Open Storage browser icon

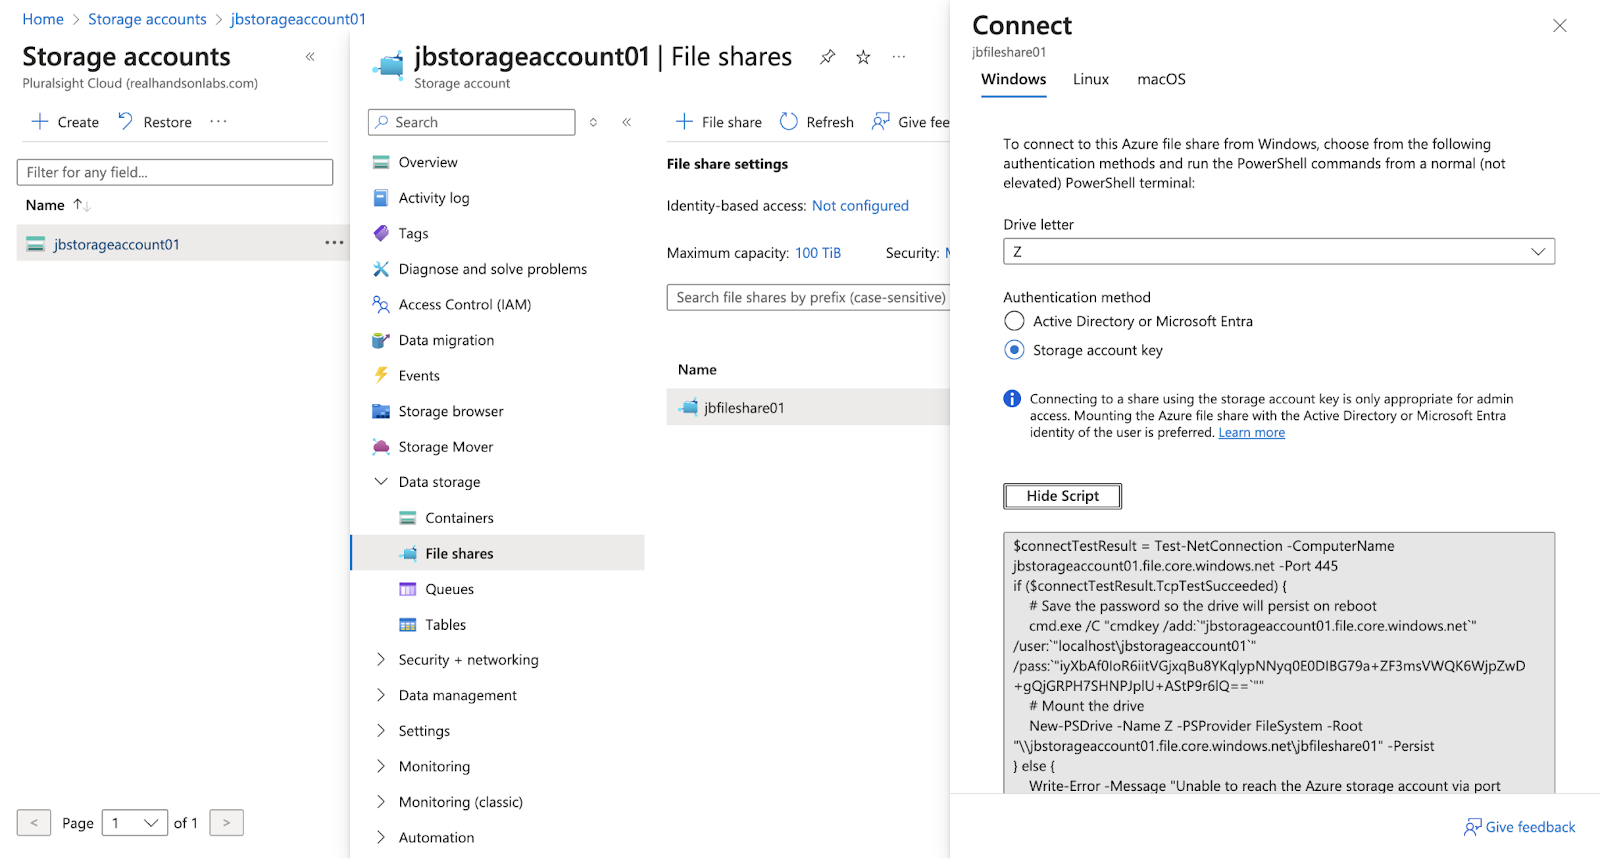pyautogui.click(x=380, y=411)
